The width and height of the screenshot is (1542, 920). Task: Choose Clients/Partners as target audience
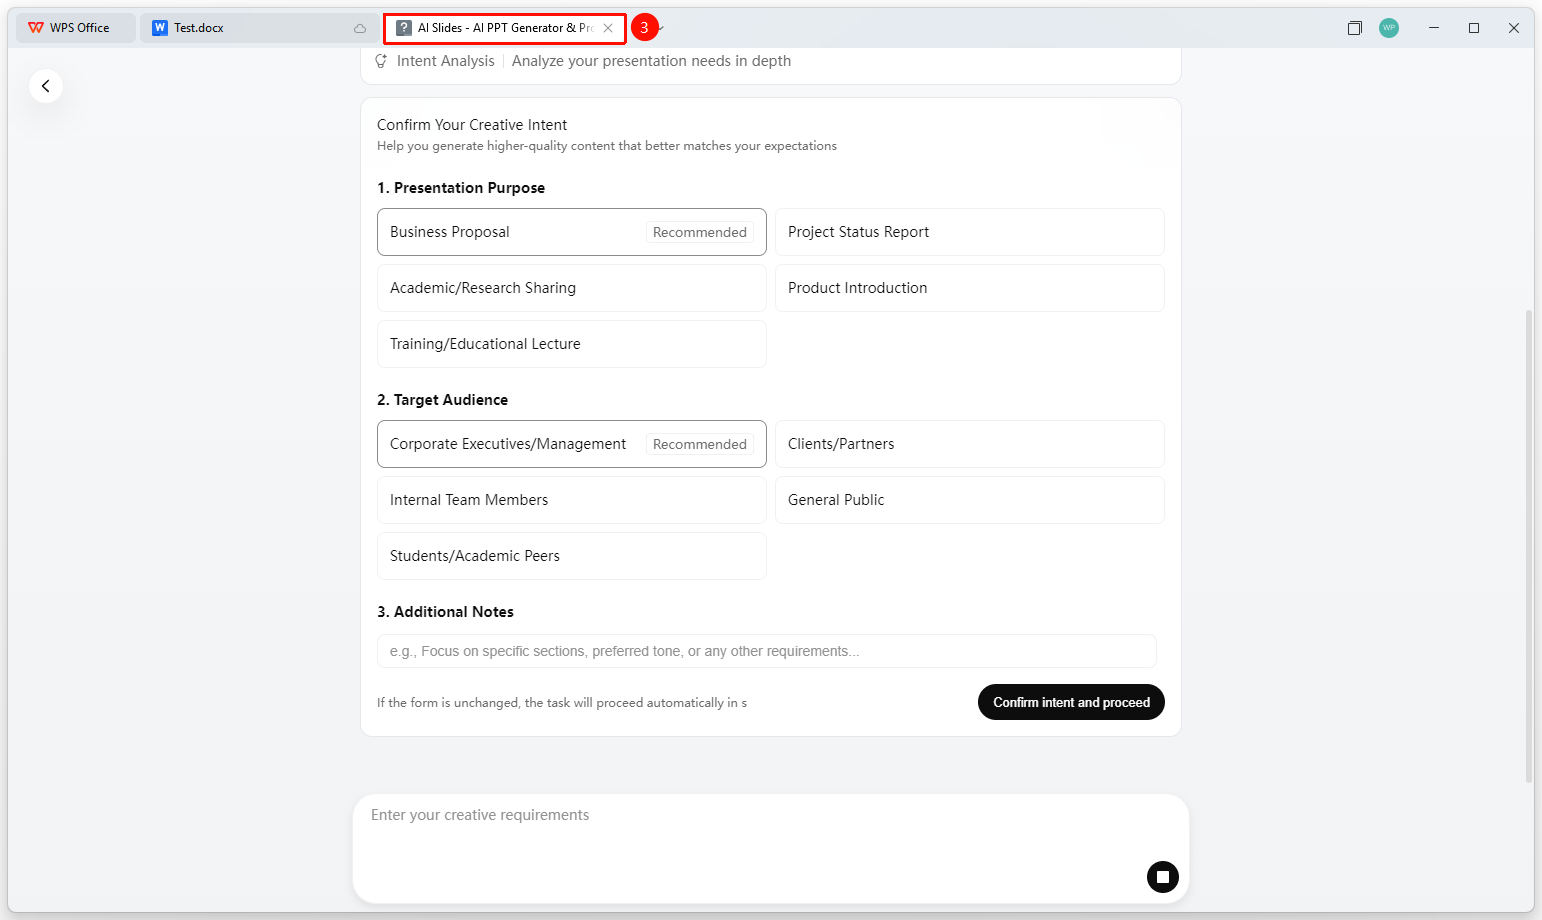point(970,444)
